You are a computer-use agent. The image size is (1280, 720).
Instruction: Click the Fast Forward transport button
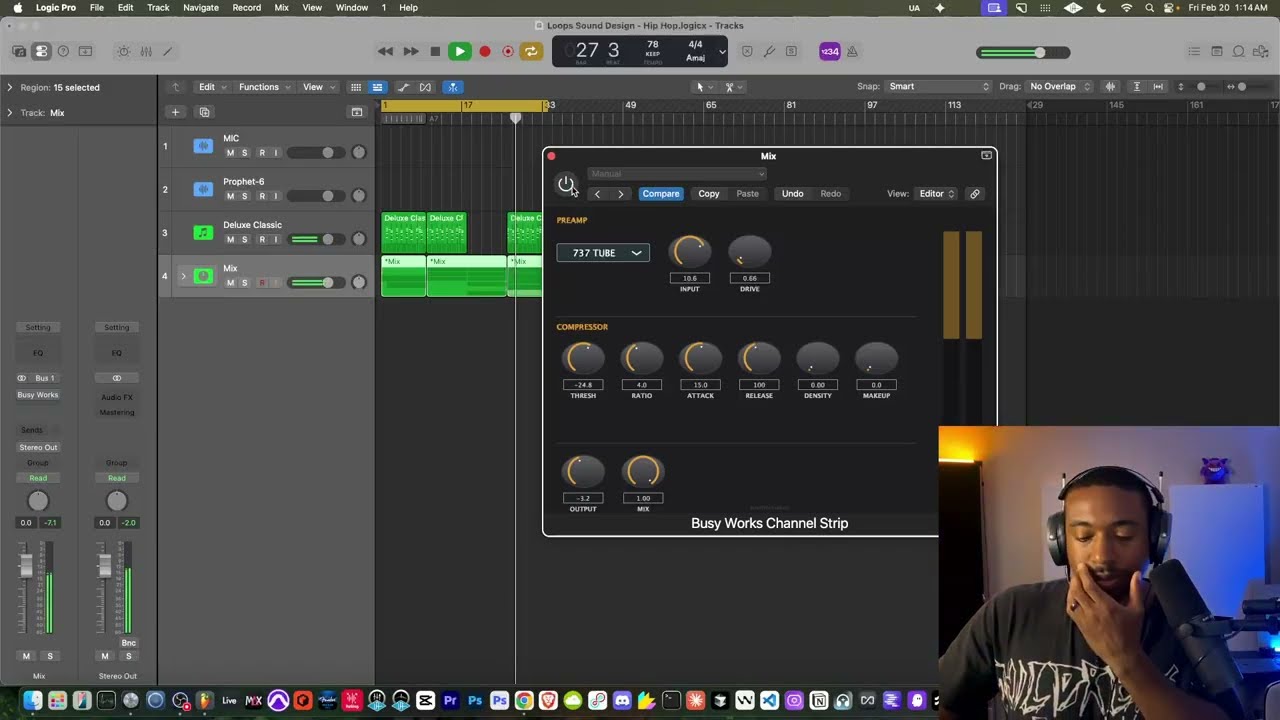click(410, 51)
